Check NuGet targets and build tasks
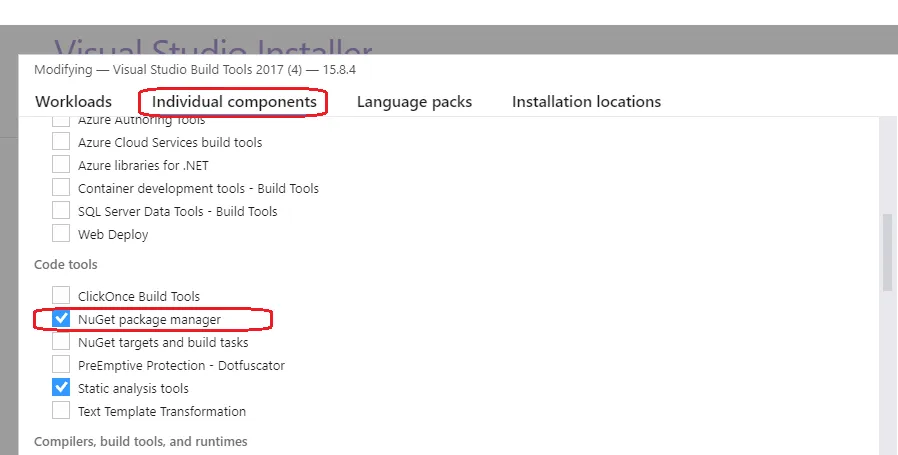The width and height of the screenshot is (898, 455). [x=61, y=342]
